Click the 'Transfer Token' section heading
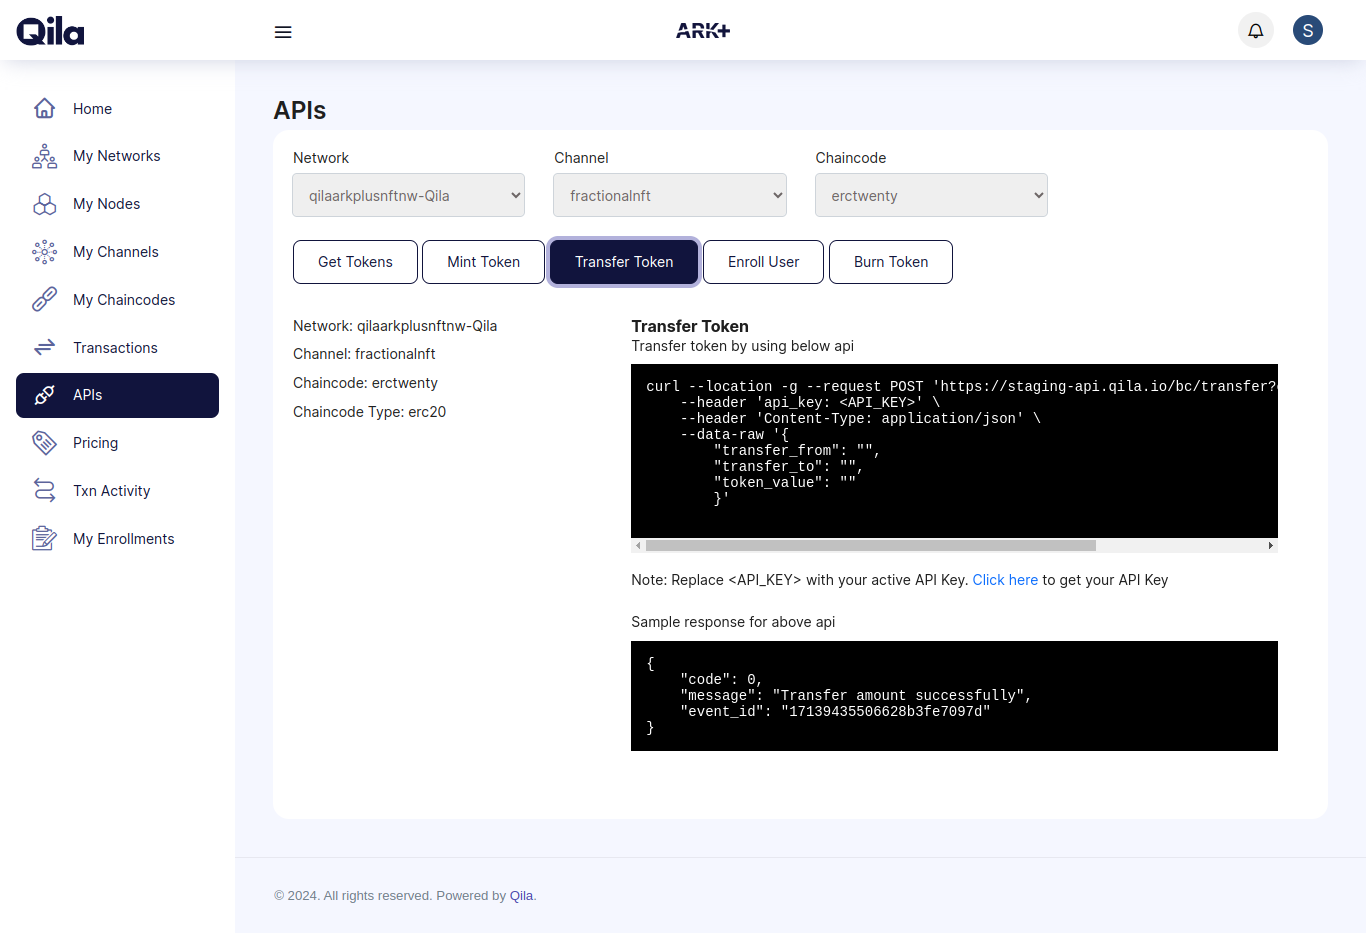The width and height of the screenshot is (1366, 934). [x=690, y=326]
